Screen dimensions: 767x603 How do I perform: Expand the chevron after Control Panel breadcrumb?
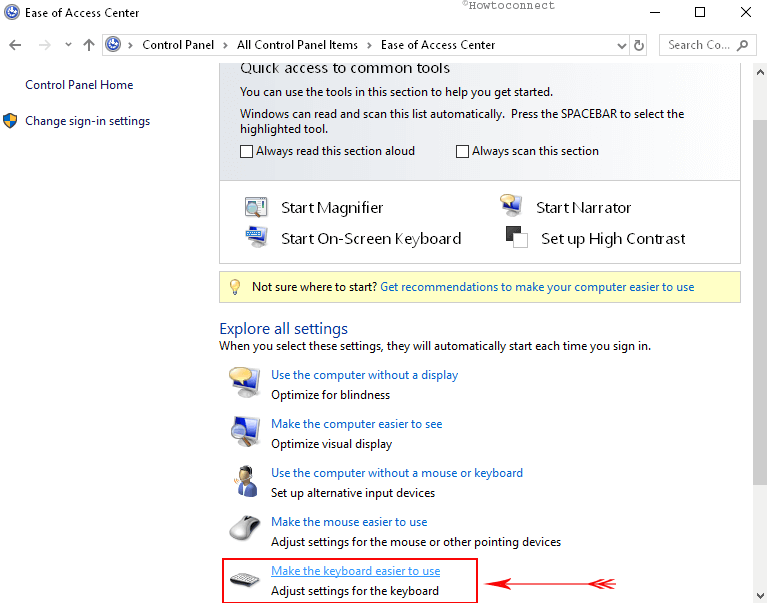pyautogui.click(x=225, y=45)
